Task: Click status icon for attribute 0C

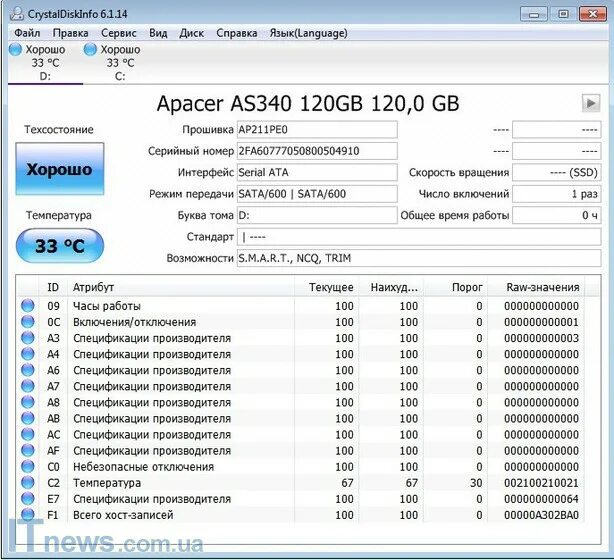Action: [x=27, y=322]
